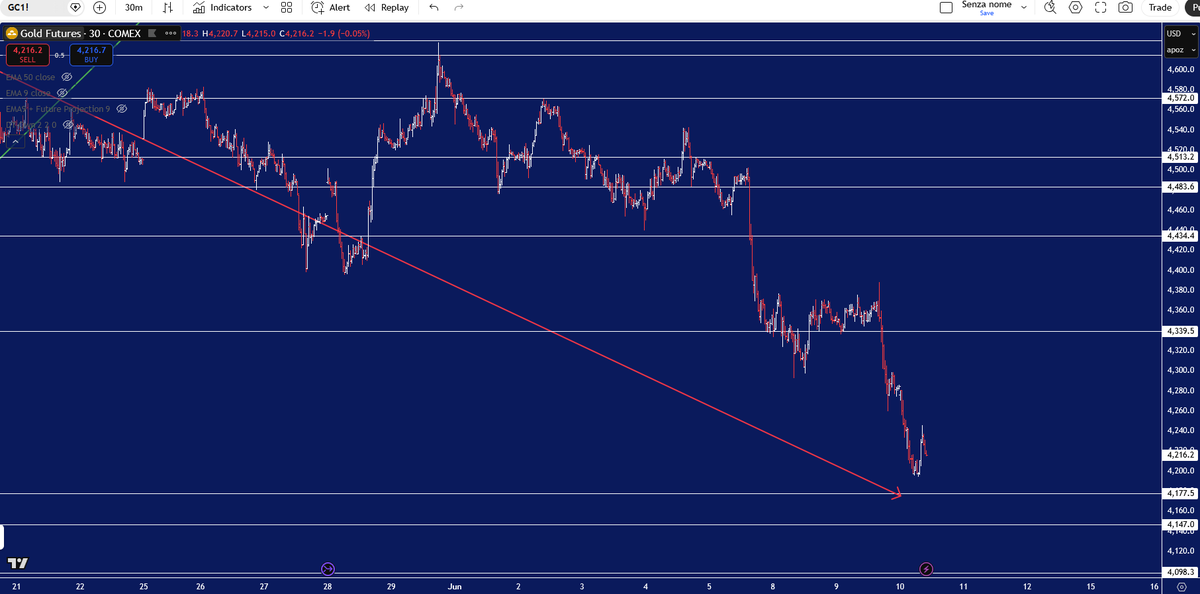Redo the last chart action
Image resolution: width=1200 pixels, height=594 pixels.
point(459,7)
